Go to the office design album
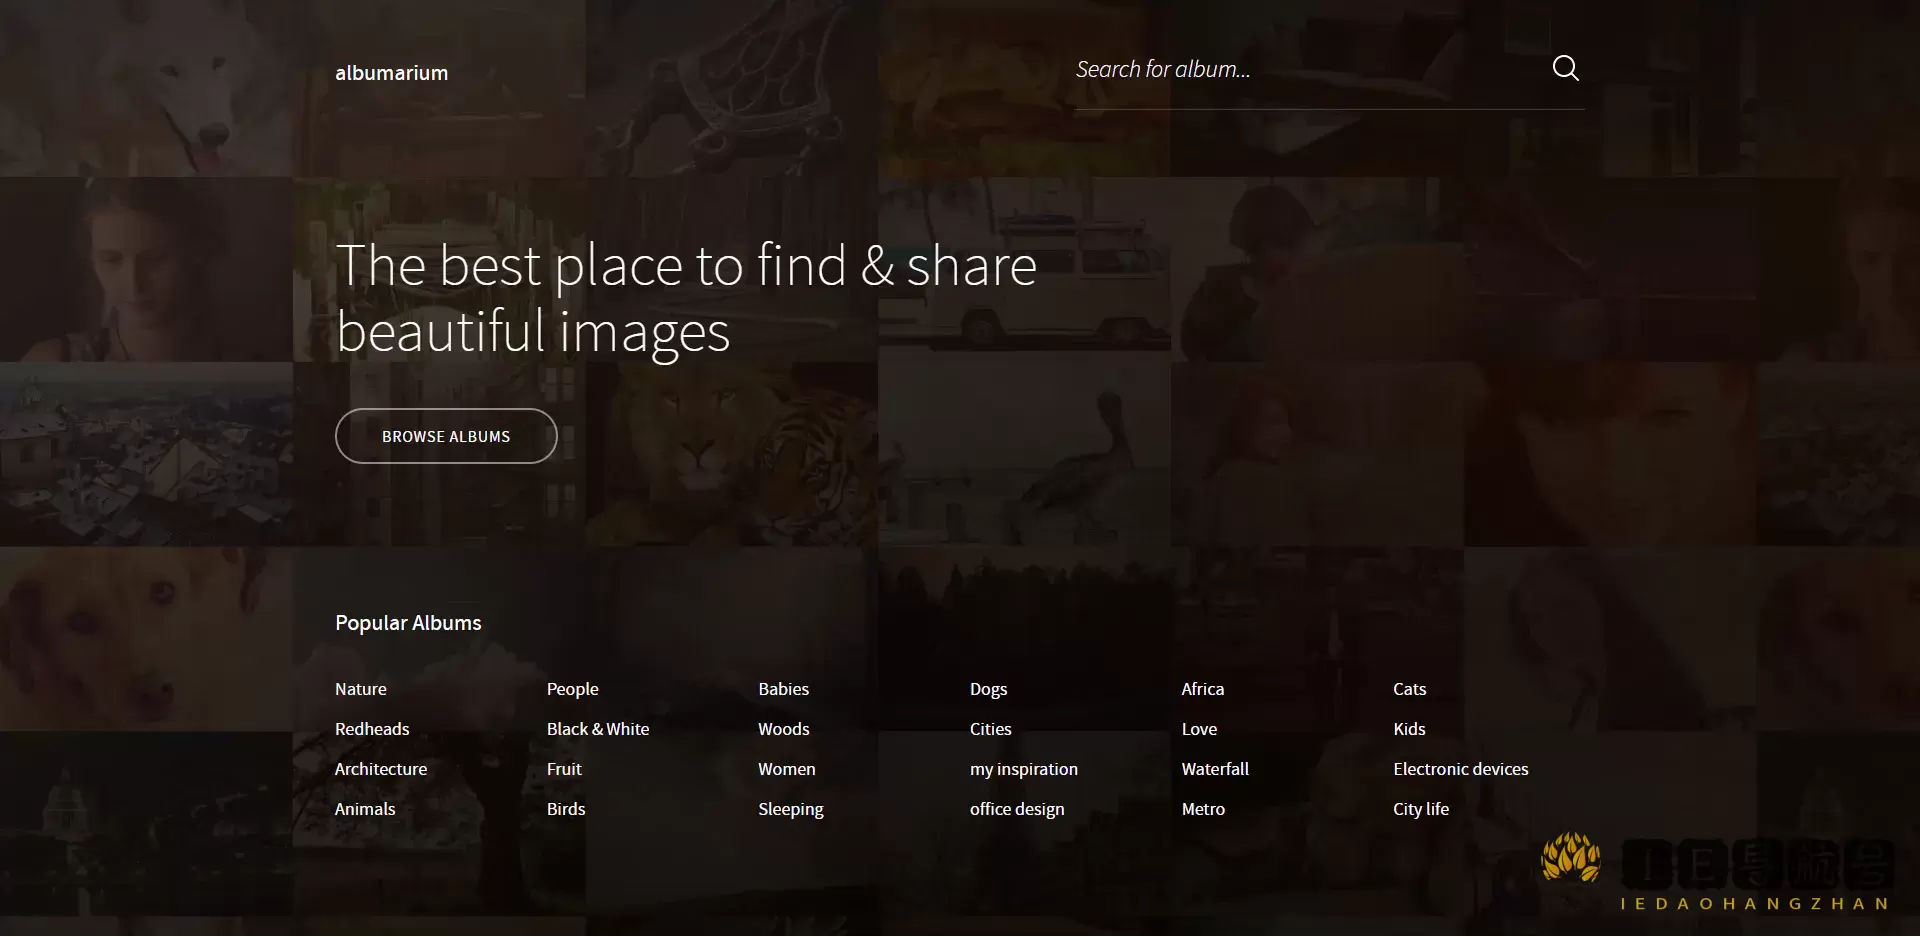 pyautogui.click(x=1016, y=809)
